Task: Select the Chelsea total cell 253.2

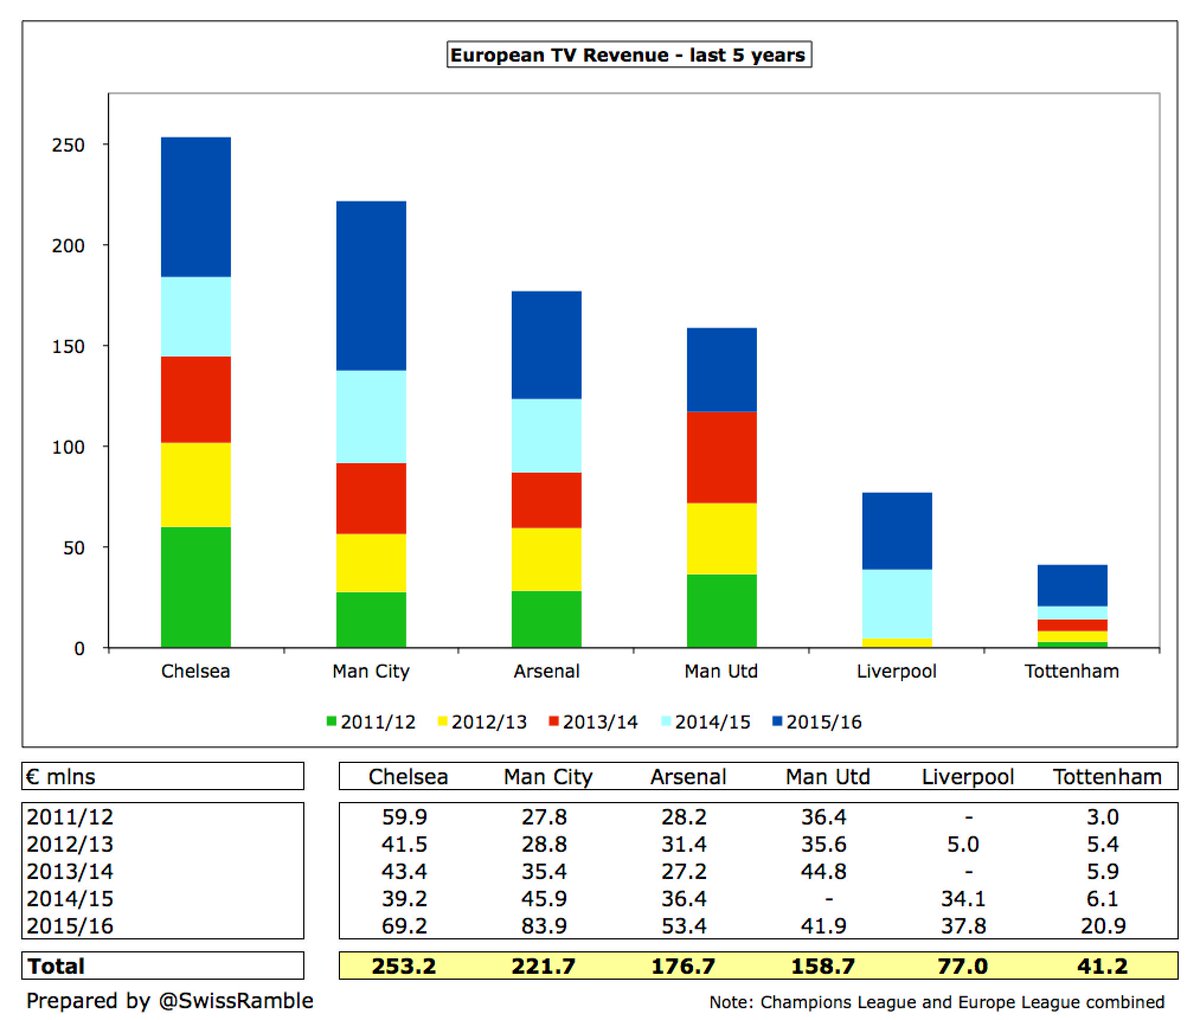Action: pyautogui.click(x=404, y=966)
